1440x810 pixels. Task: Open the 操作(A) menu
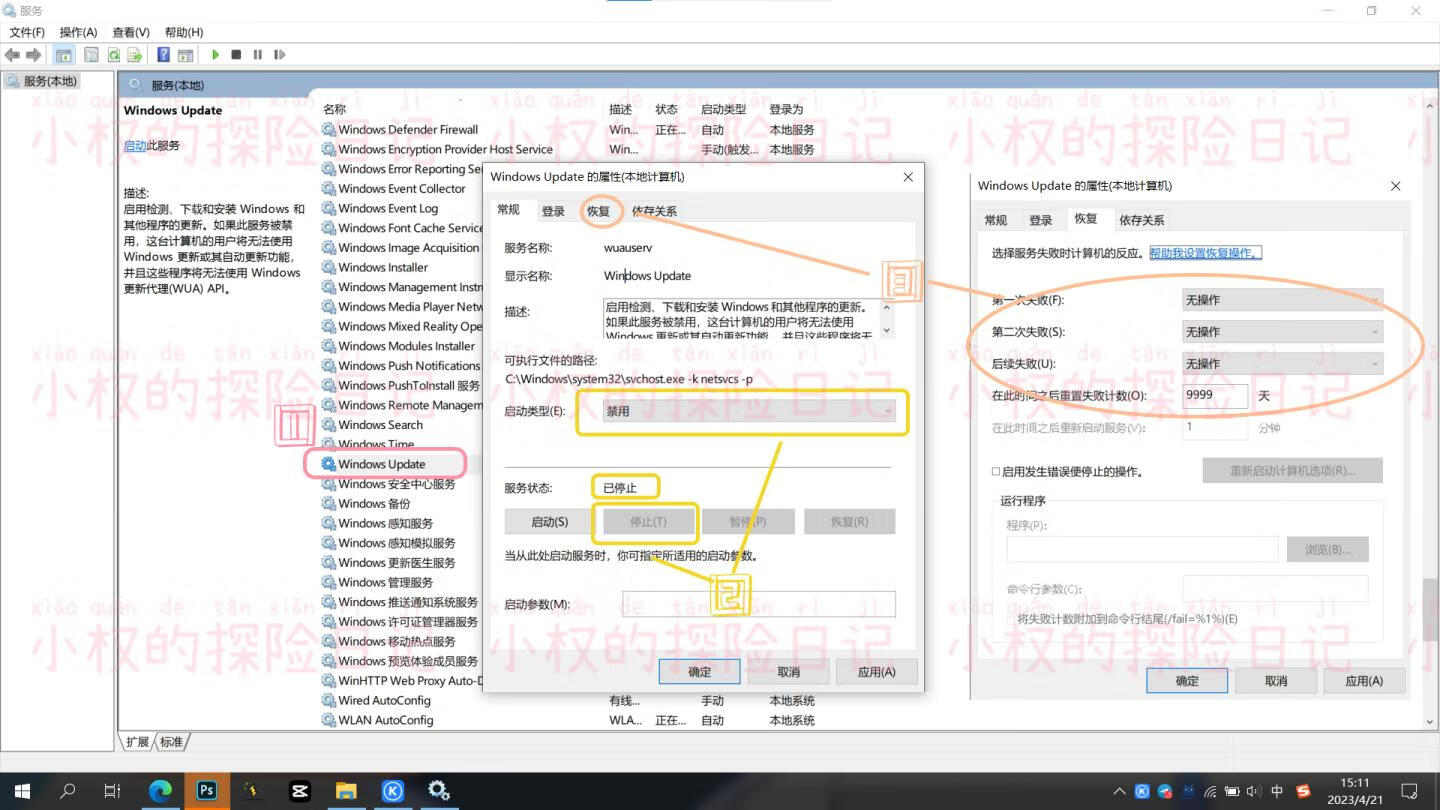tap(78, 32)
